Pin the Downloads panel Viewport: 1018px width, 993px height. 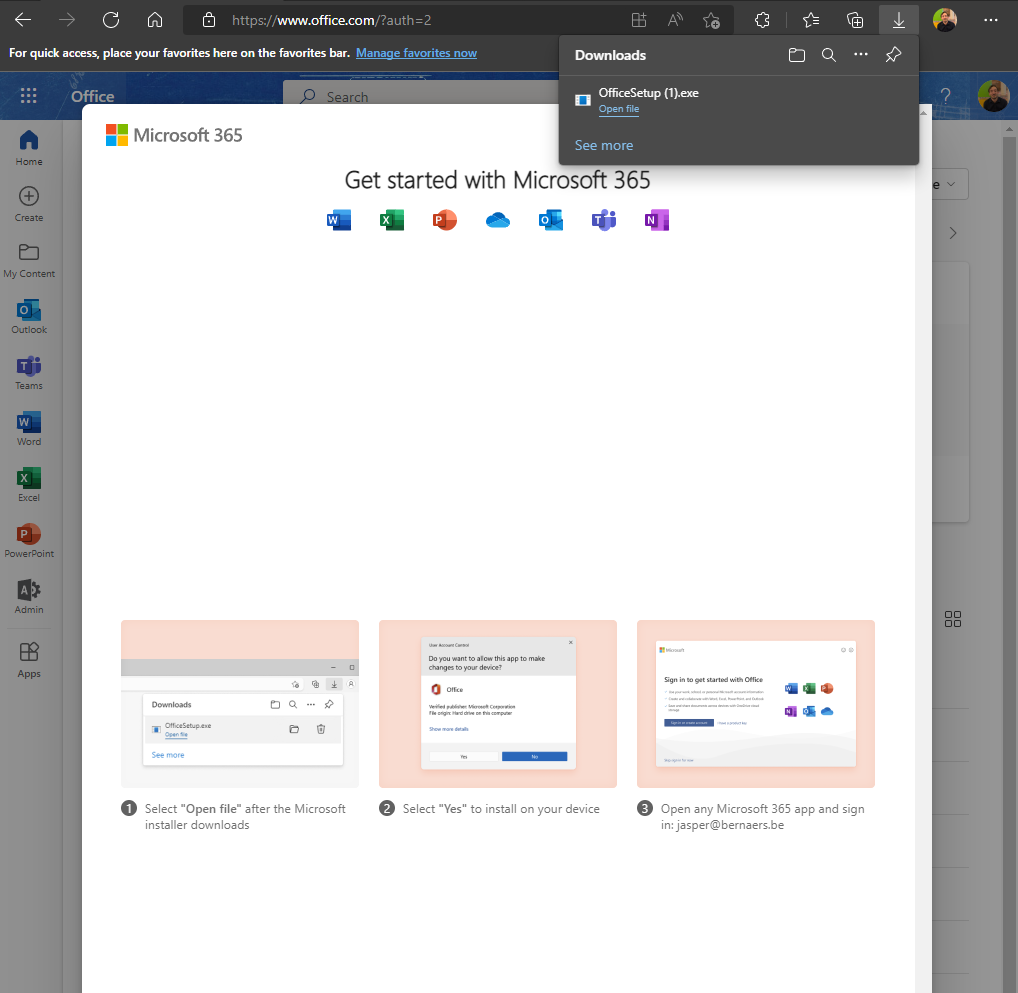point(893,55)
